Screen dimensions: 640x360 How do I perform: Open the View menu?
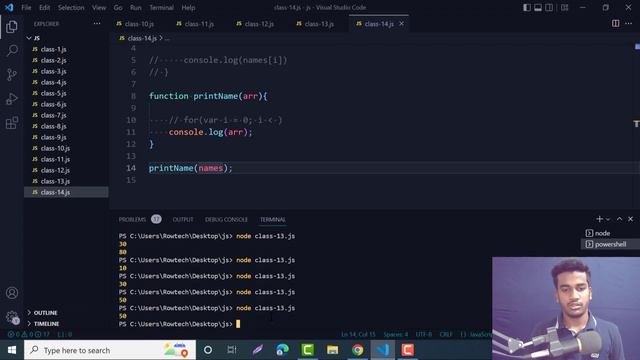pyautogui.click(x=99, y=7)
